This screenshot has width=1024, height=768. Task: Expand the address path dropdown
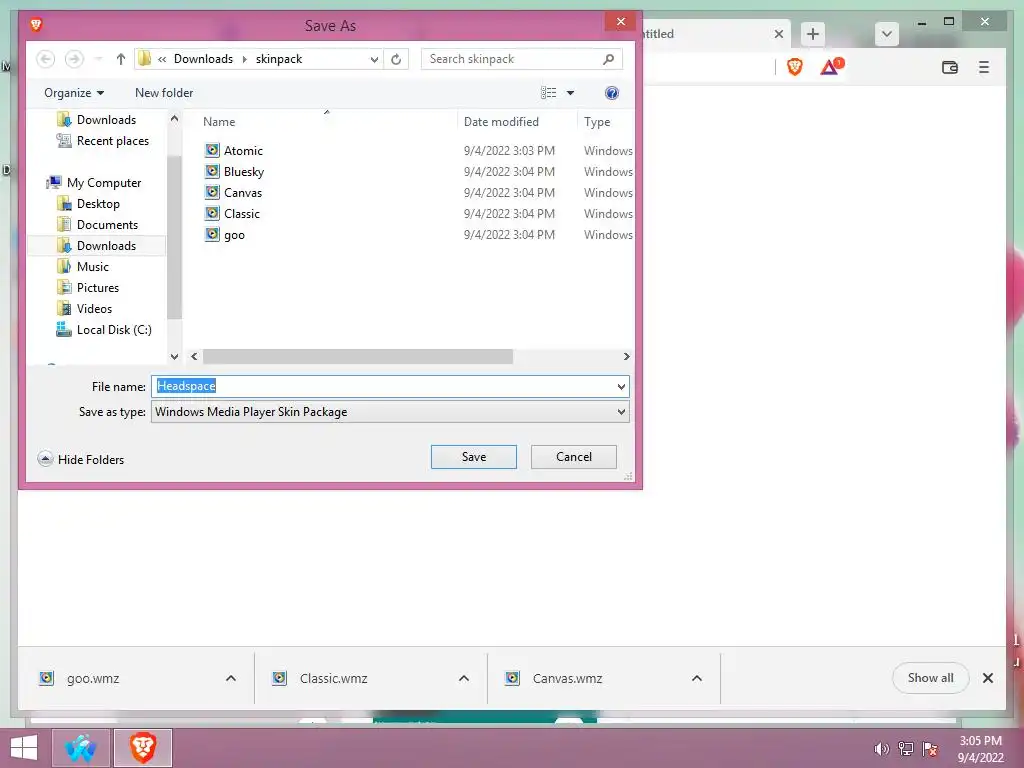(x=374, y=59)
